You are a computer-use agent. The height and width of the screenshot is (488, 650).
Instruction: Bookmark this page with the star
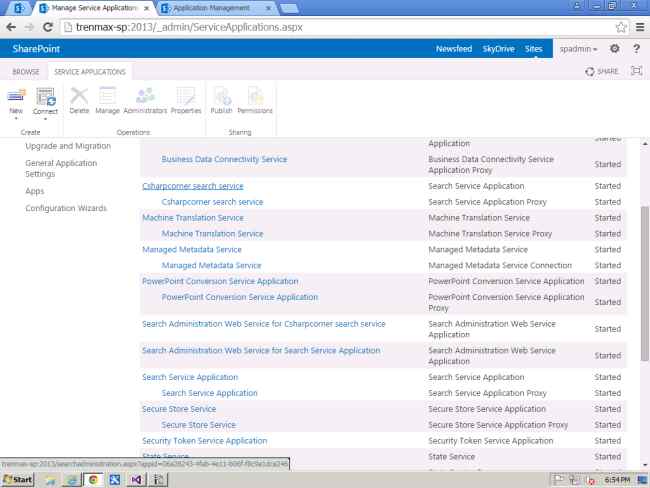pyautogui.click(x=621, y=27)
